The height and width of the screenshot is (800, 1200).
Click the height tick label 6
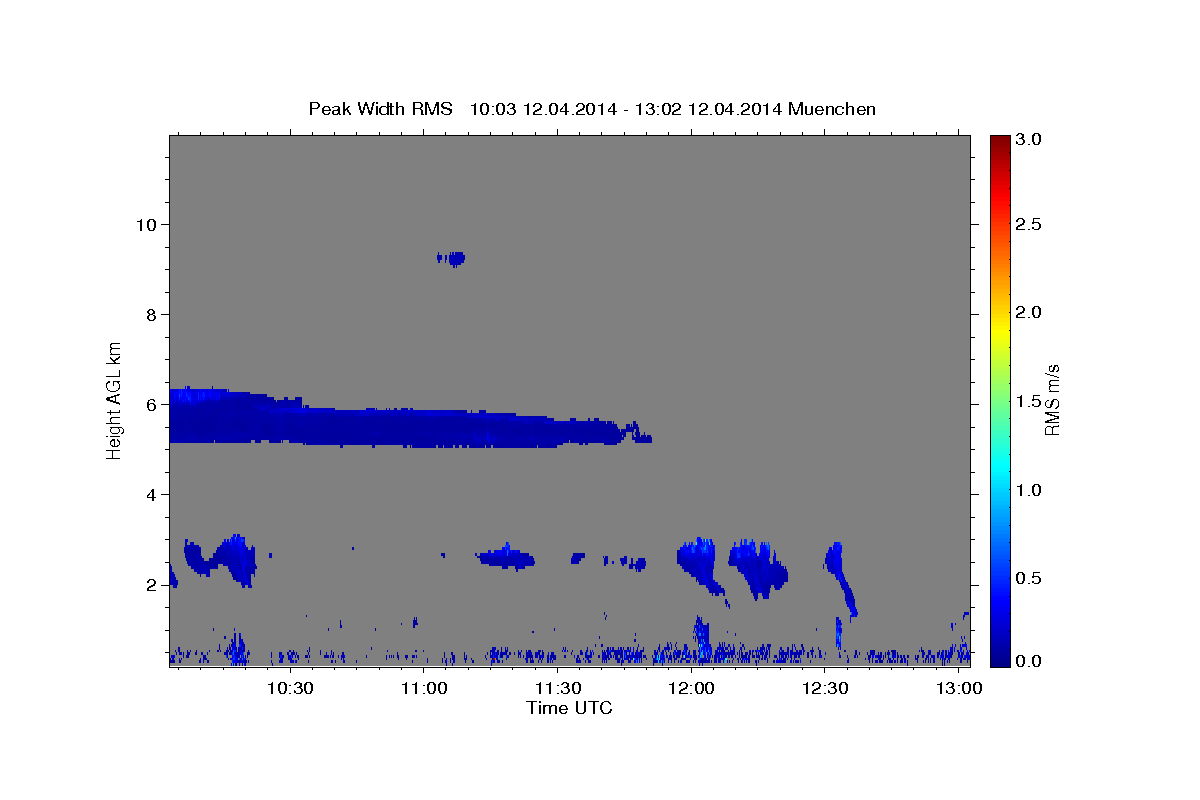(150, 404)
